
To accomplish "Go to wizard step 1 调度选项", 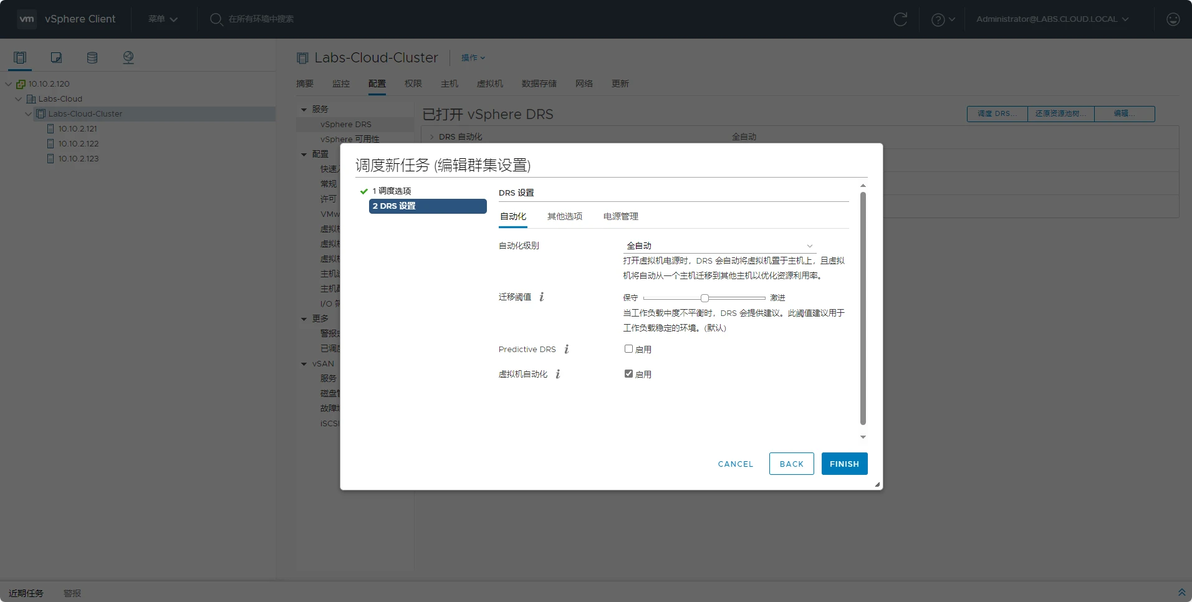I will 392,192.
